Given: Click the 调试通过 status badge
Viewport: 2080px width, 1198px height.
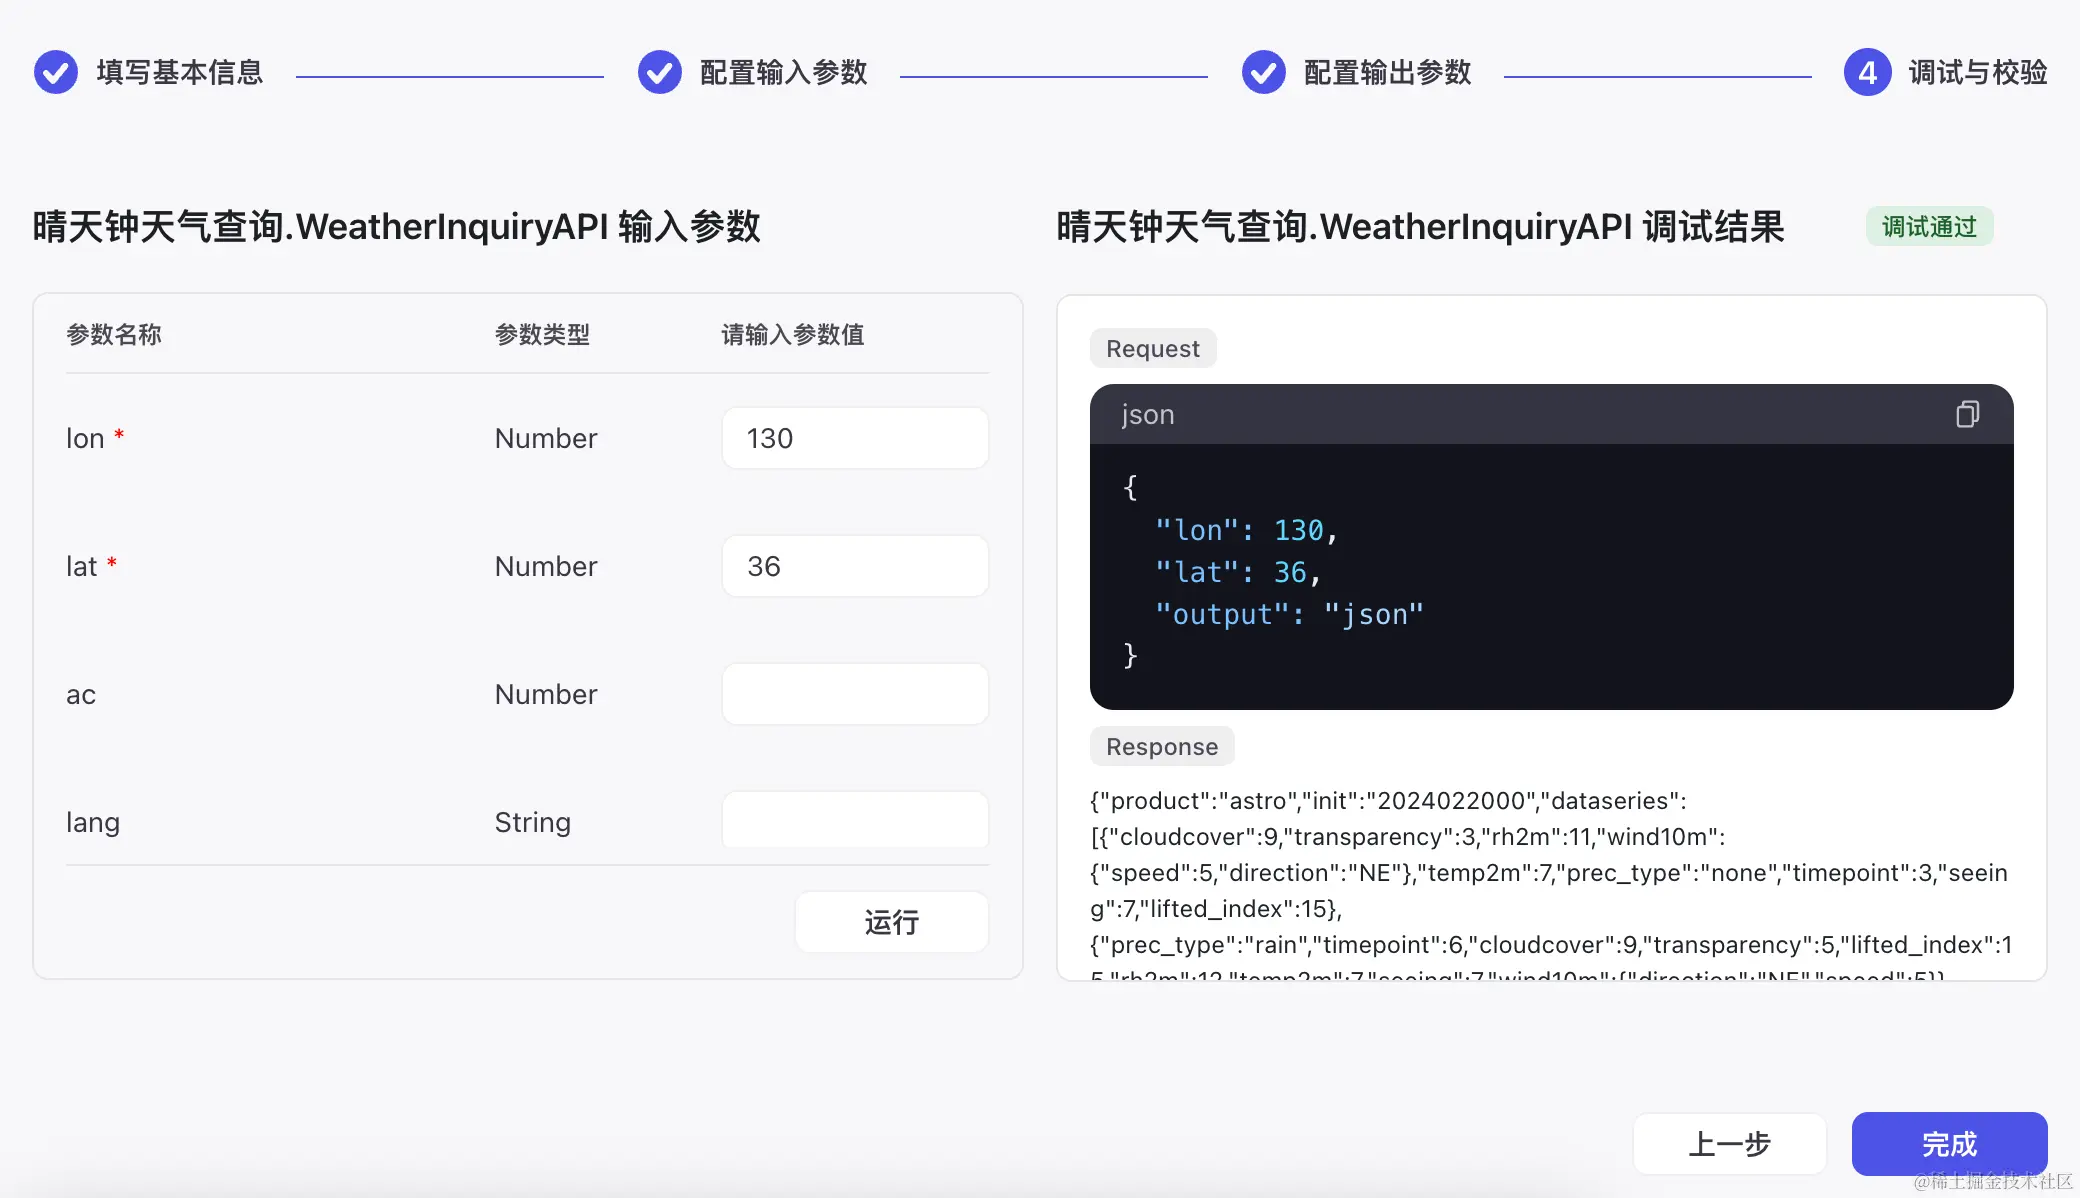Looking at the screenshot, I should (1929, 227).
